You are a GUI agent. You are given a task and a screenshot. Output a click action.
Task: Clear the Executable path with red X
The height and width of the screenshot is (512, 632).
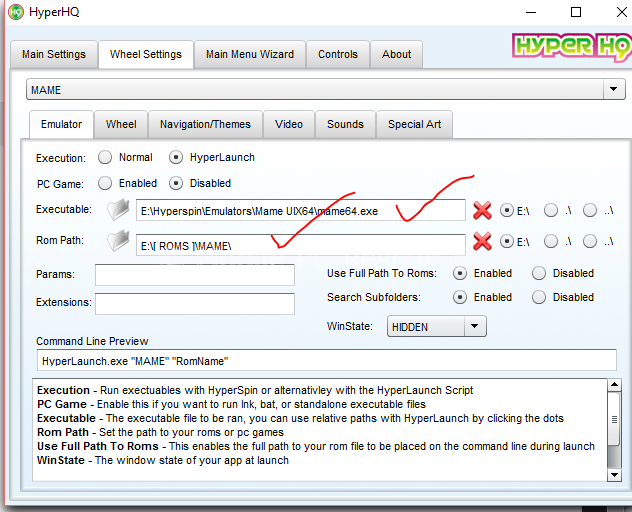click(x=482, y=210)
